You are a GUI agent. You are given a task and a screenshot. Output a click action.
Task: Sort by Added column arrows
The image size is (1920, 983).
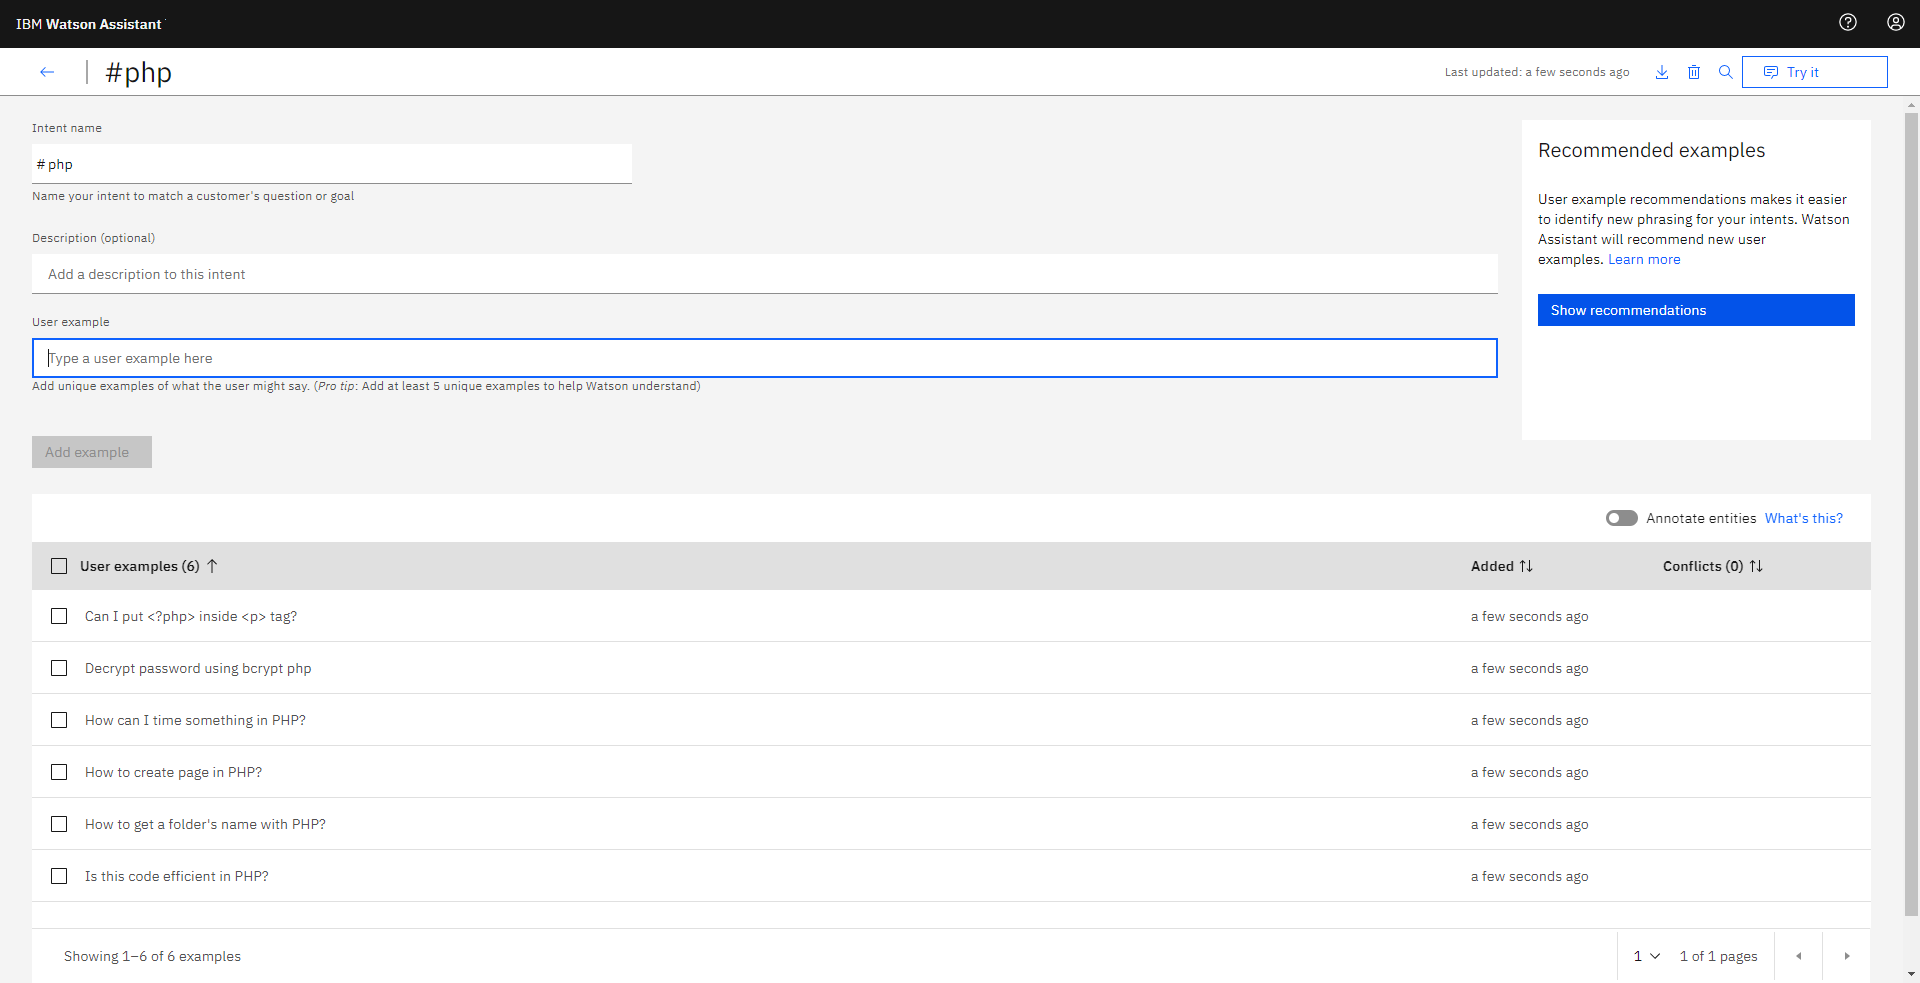(1526, 566)
